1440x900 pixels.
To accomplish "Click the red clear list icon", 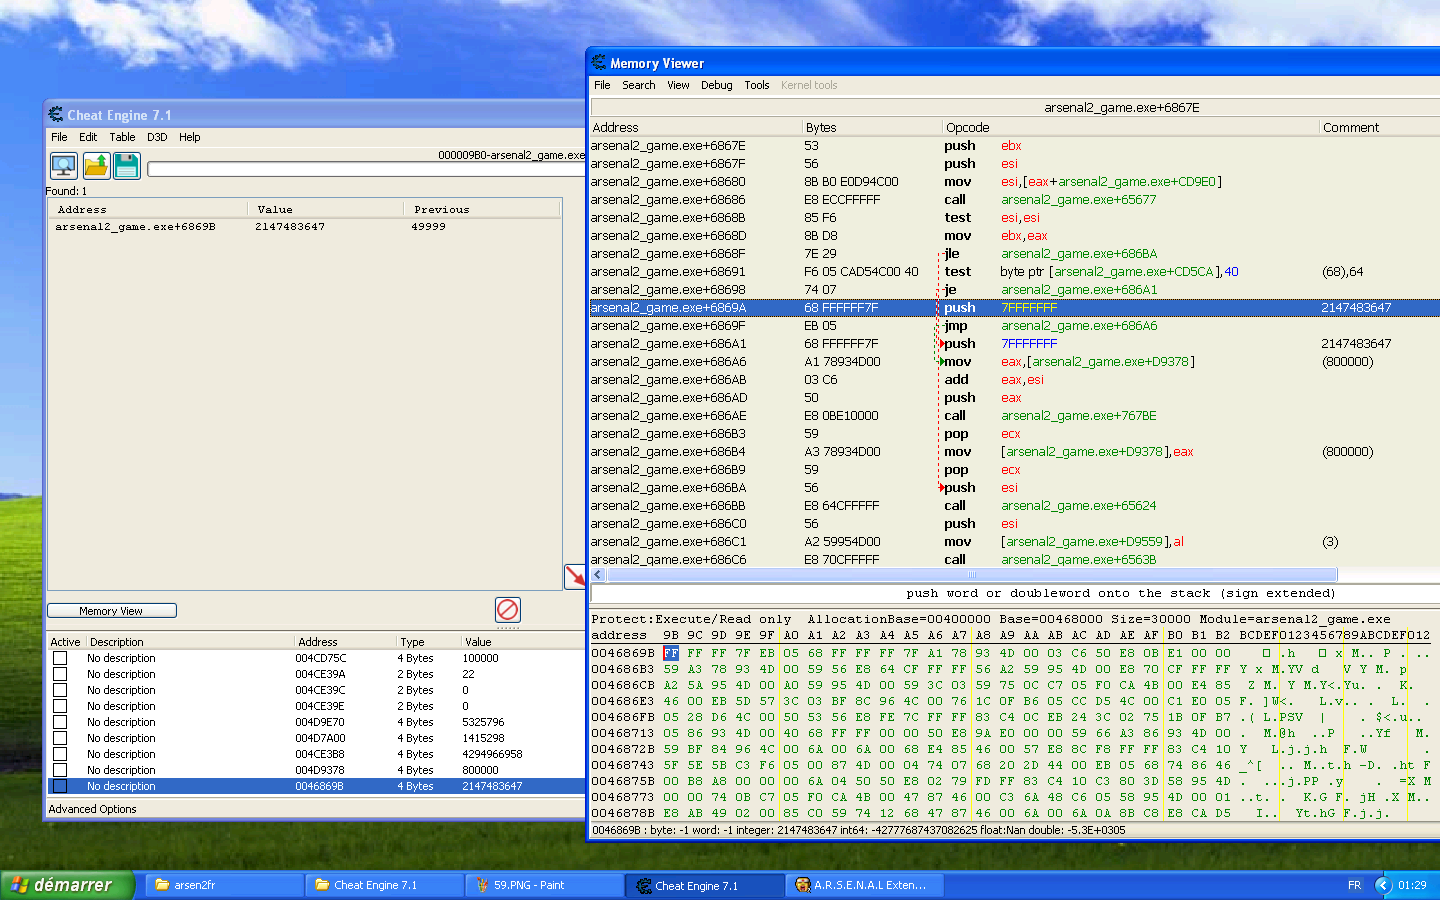I will click(x=508, y=609).
